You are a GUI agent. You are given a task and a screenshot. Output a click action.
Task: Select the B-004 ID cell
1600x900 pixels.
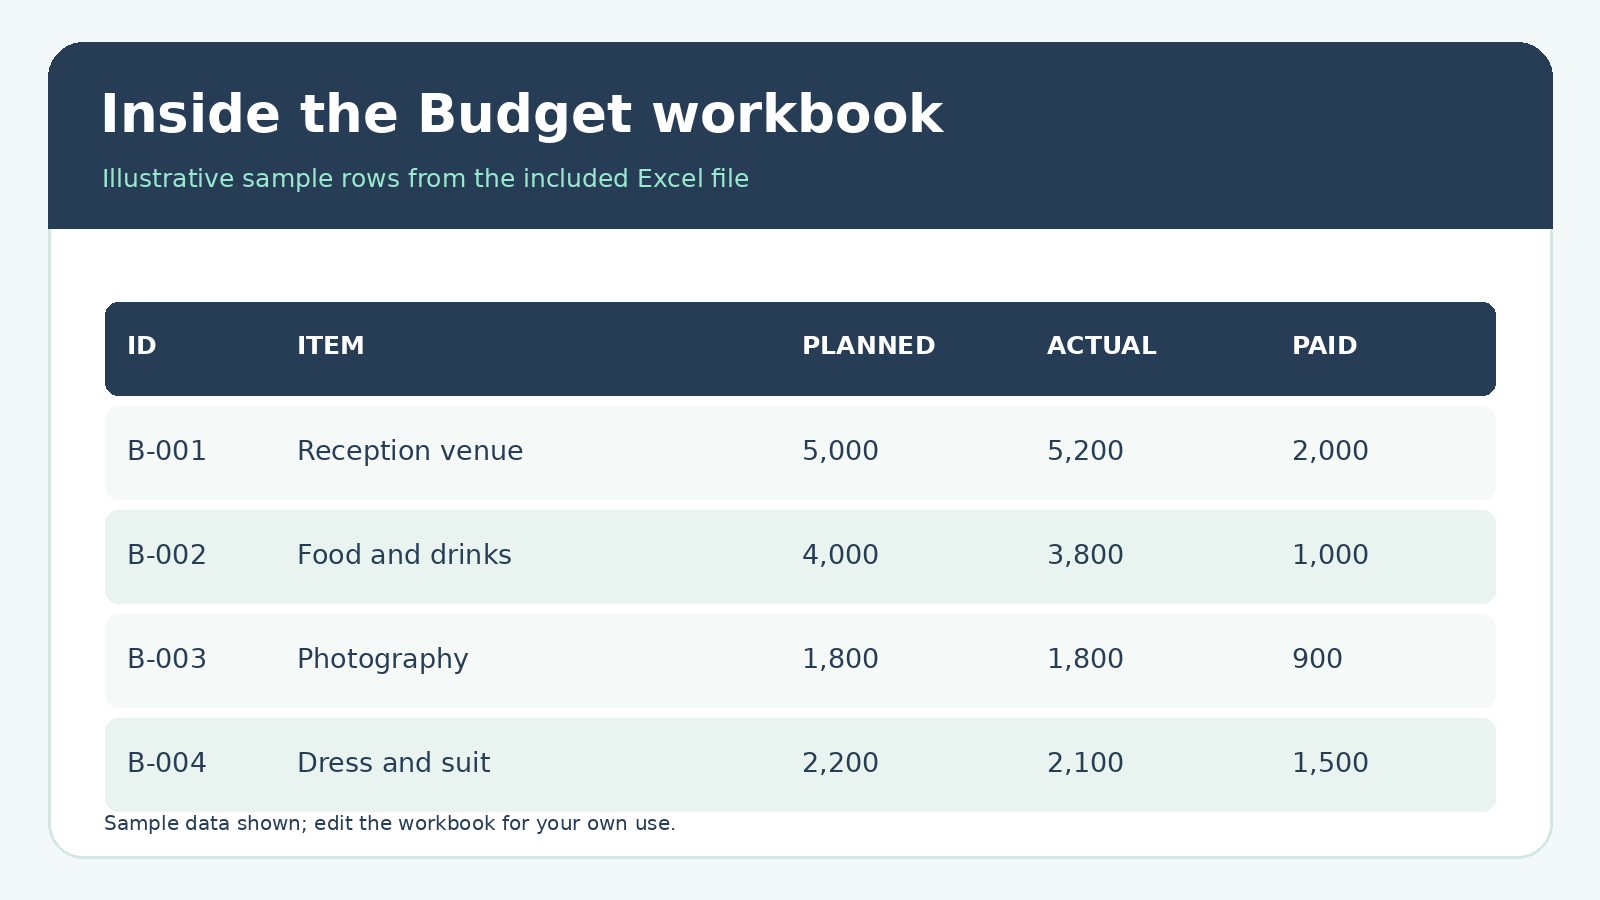pyautogui.click(x=167, y=763)
